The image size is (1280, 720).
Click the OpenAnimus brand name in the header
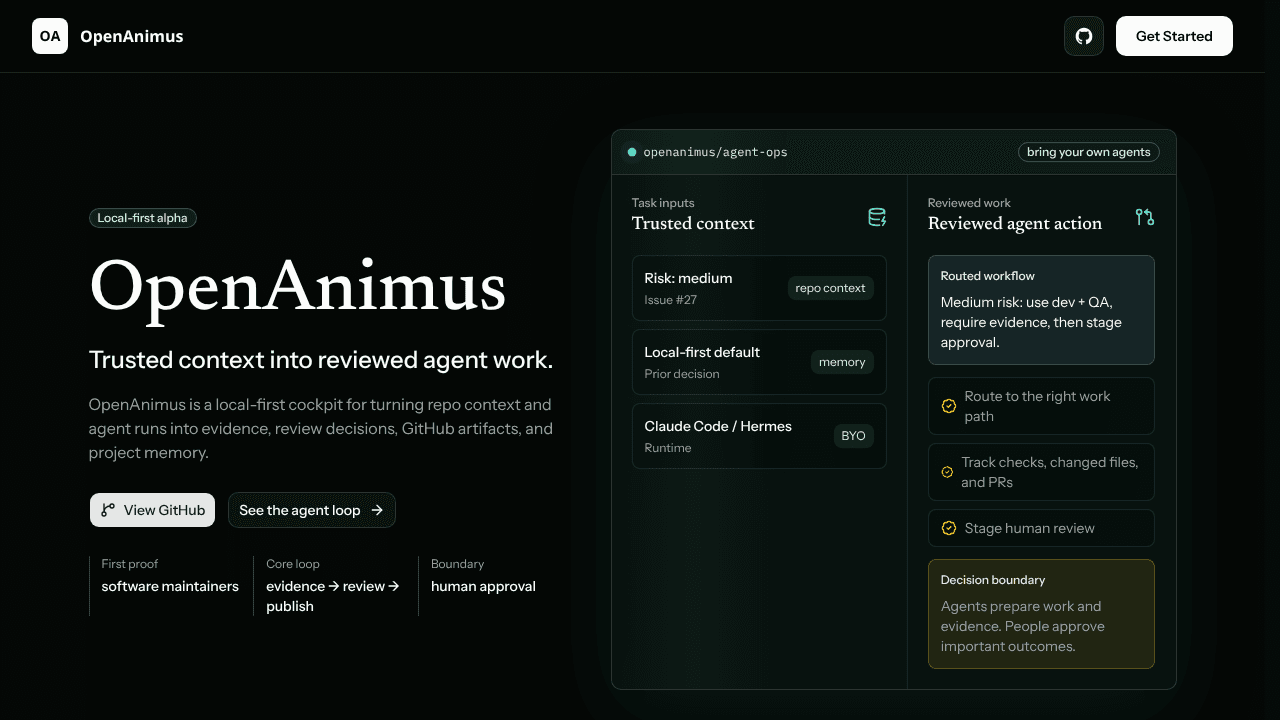[132, 36]
